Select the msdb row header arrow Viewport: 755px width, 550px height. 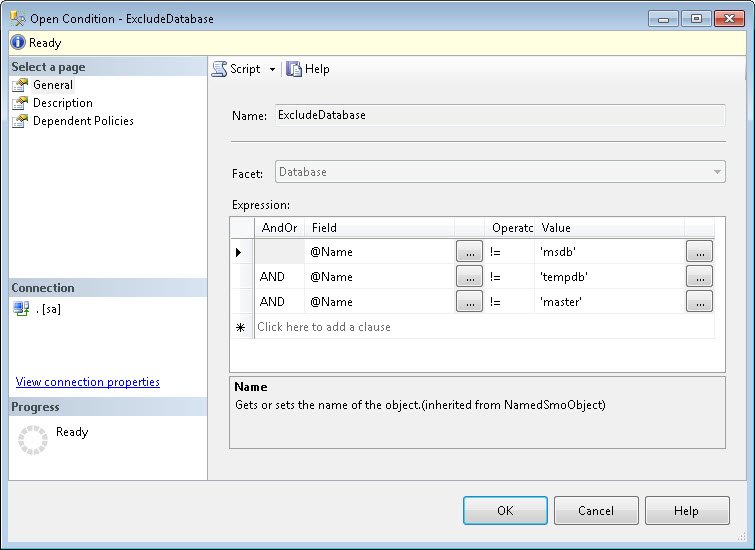[242, 252]
